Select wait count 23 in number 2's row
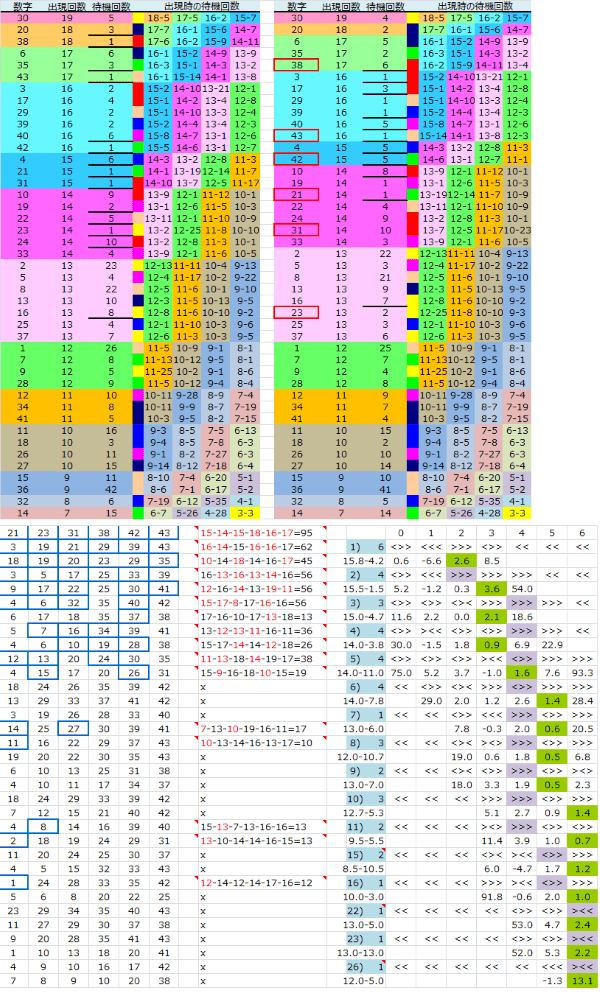Screen dimensions: 600x1002 (111, 266)
